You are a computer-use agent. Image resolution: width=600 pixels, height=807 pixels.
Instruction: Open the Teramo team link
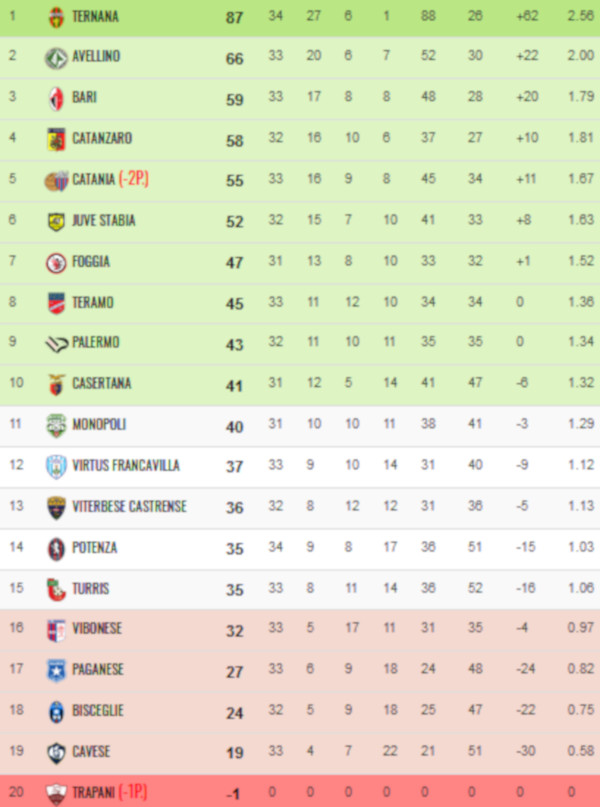[x=93, y=302]
